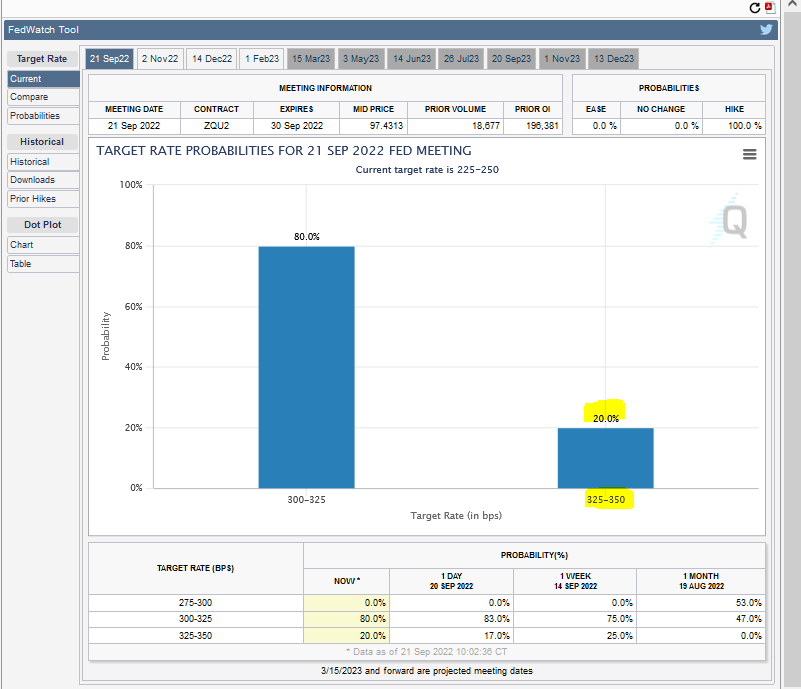Open Prior Hikes in the sidebar

pos(43,199)
